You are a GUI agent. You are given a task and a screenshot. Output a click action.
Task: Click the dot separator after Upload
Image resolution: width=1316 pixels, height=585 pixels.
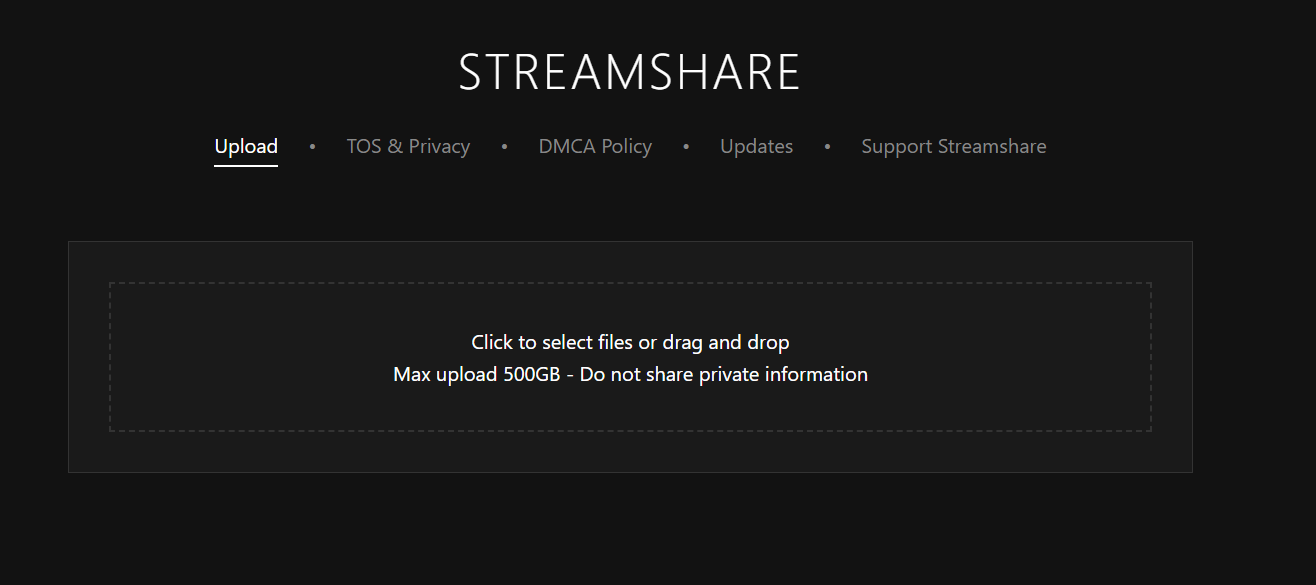tap(312, 147)
